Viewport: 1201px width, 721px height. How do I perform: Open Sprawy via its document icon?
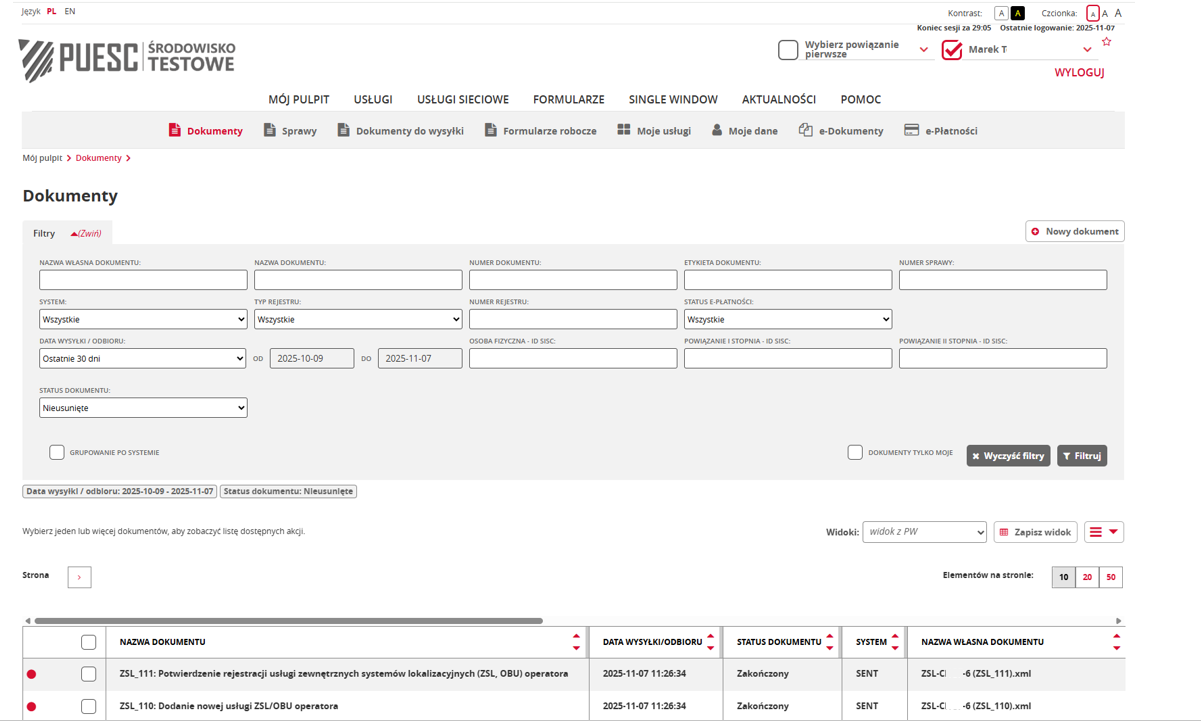(x=269, y=130)
